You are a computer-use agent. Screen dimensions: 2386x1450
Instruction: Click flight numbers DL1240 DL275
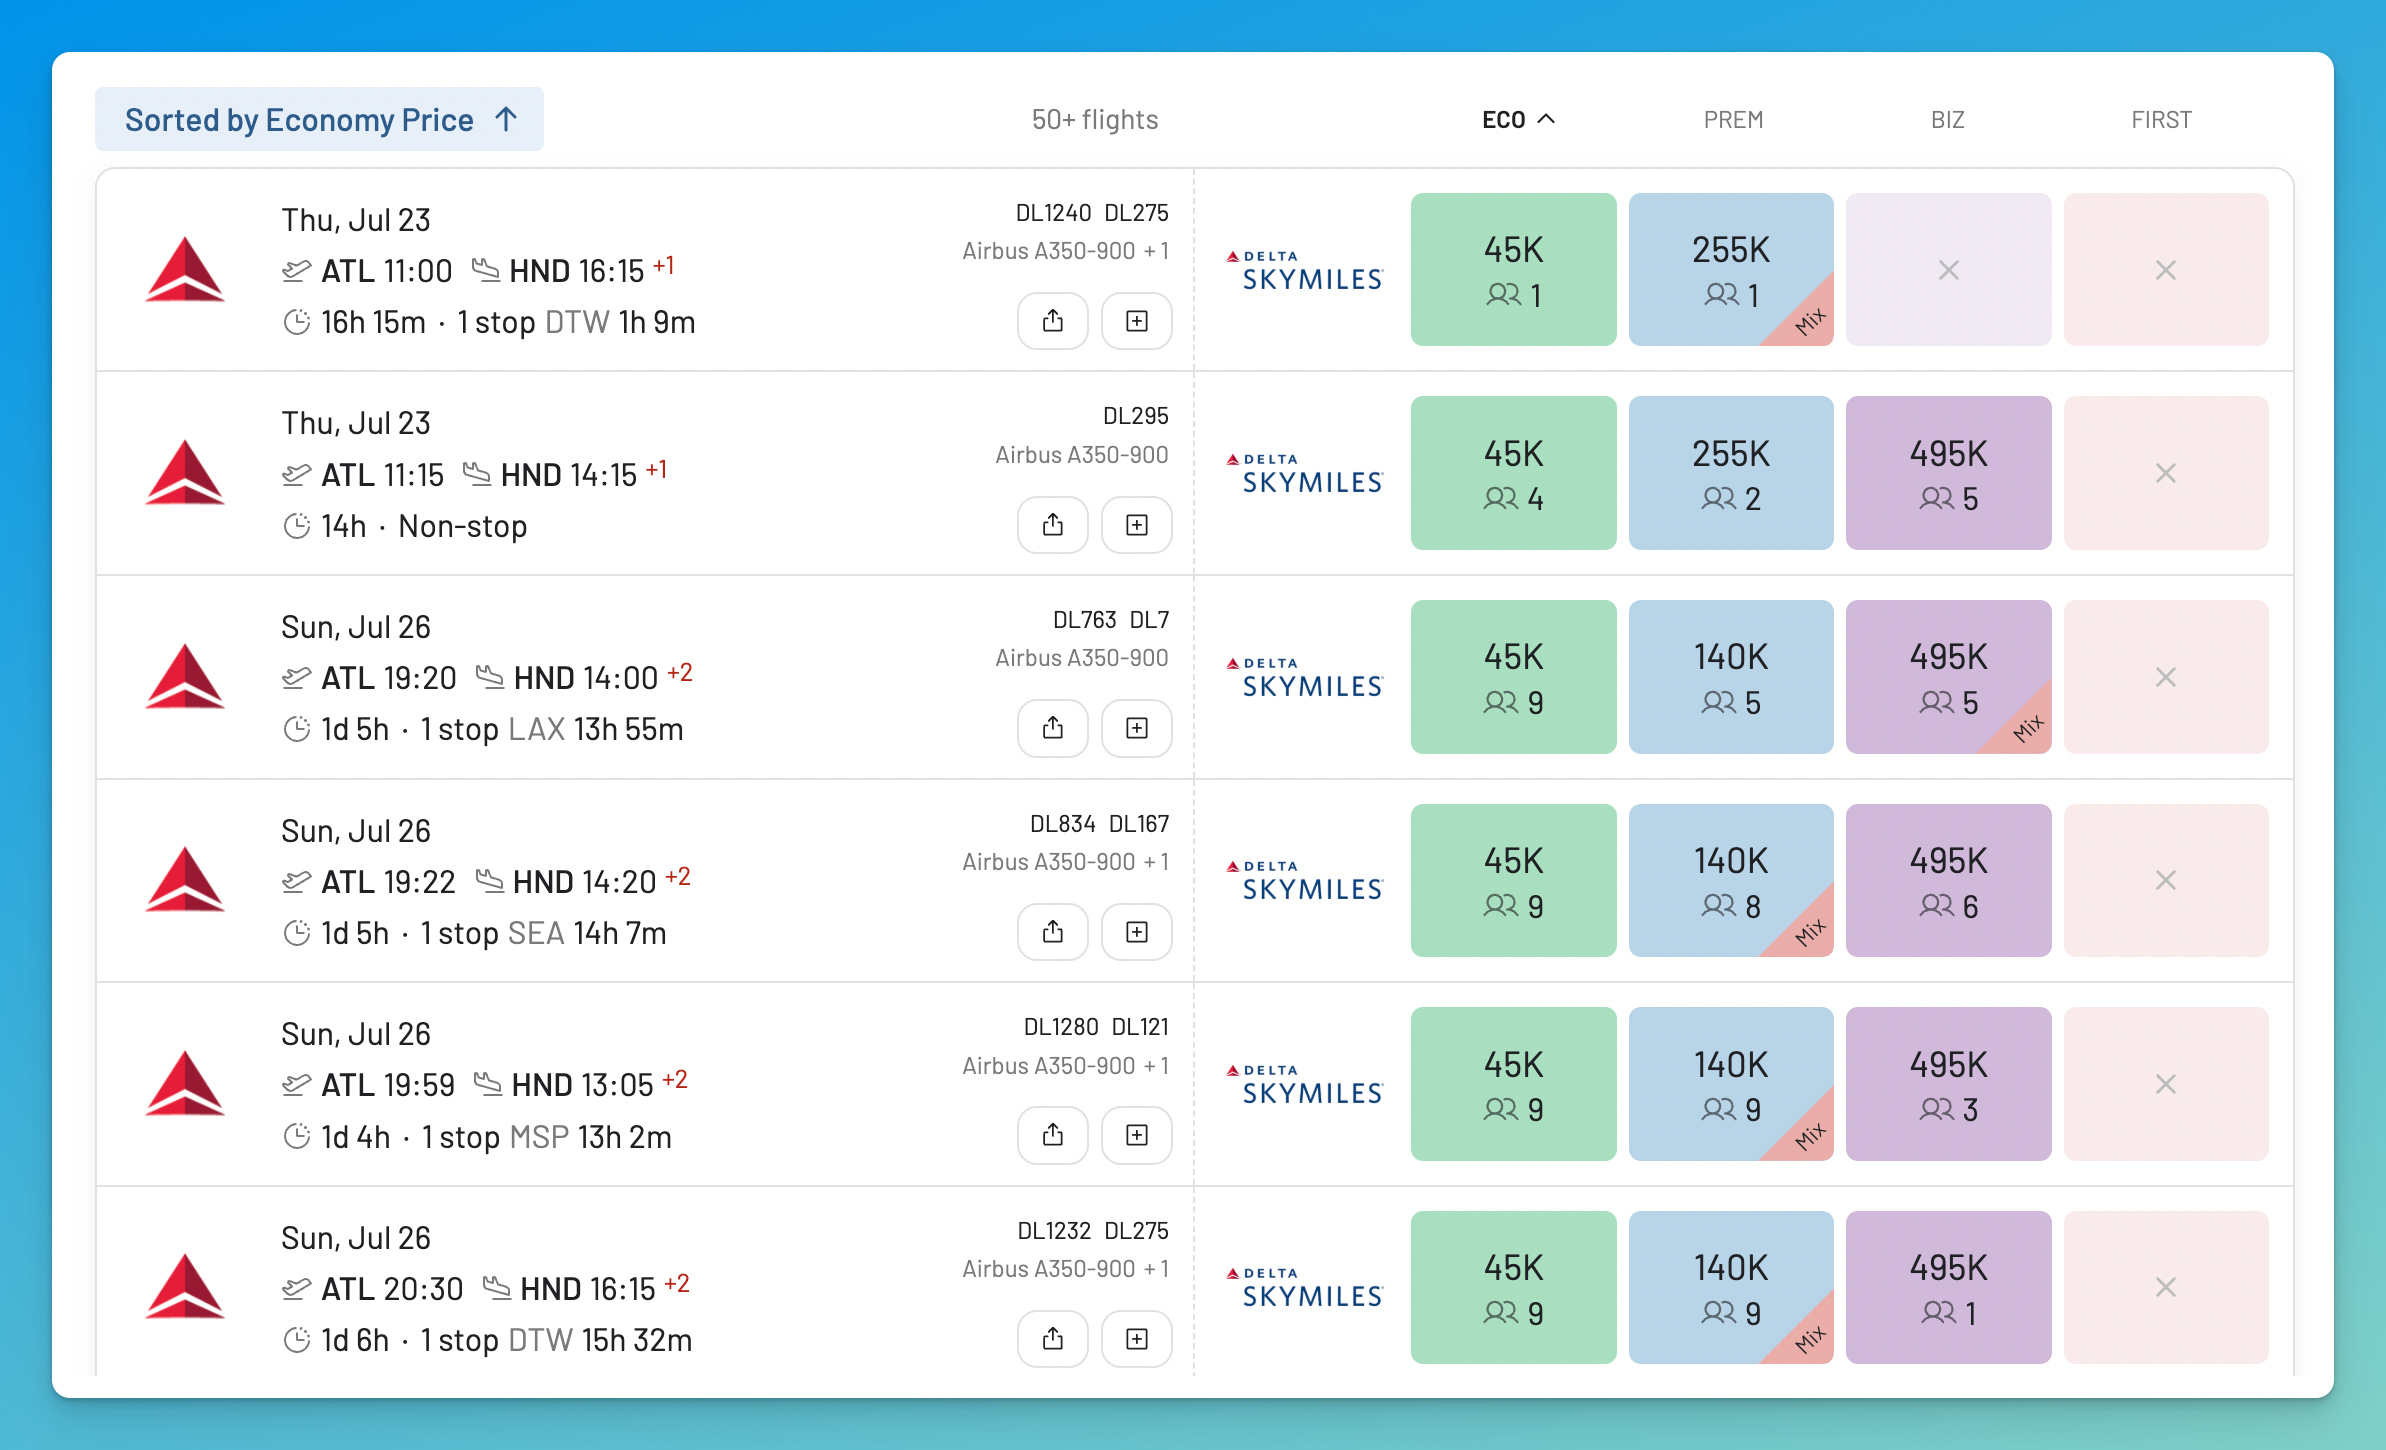(1092, 213)
